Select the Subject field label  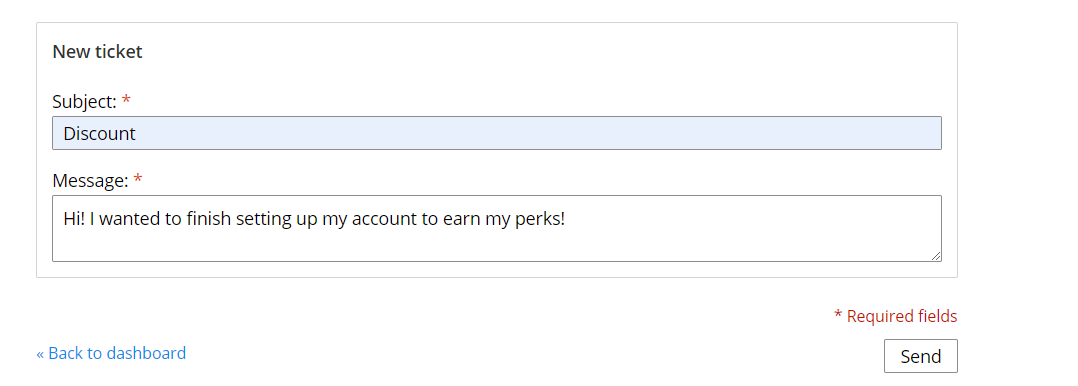pyautogui.click(x=85, y=102)
